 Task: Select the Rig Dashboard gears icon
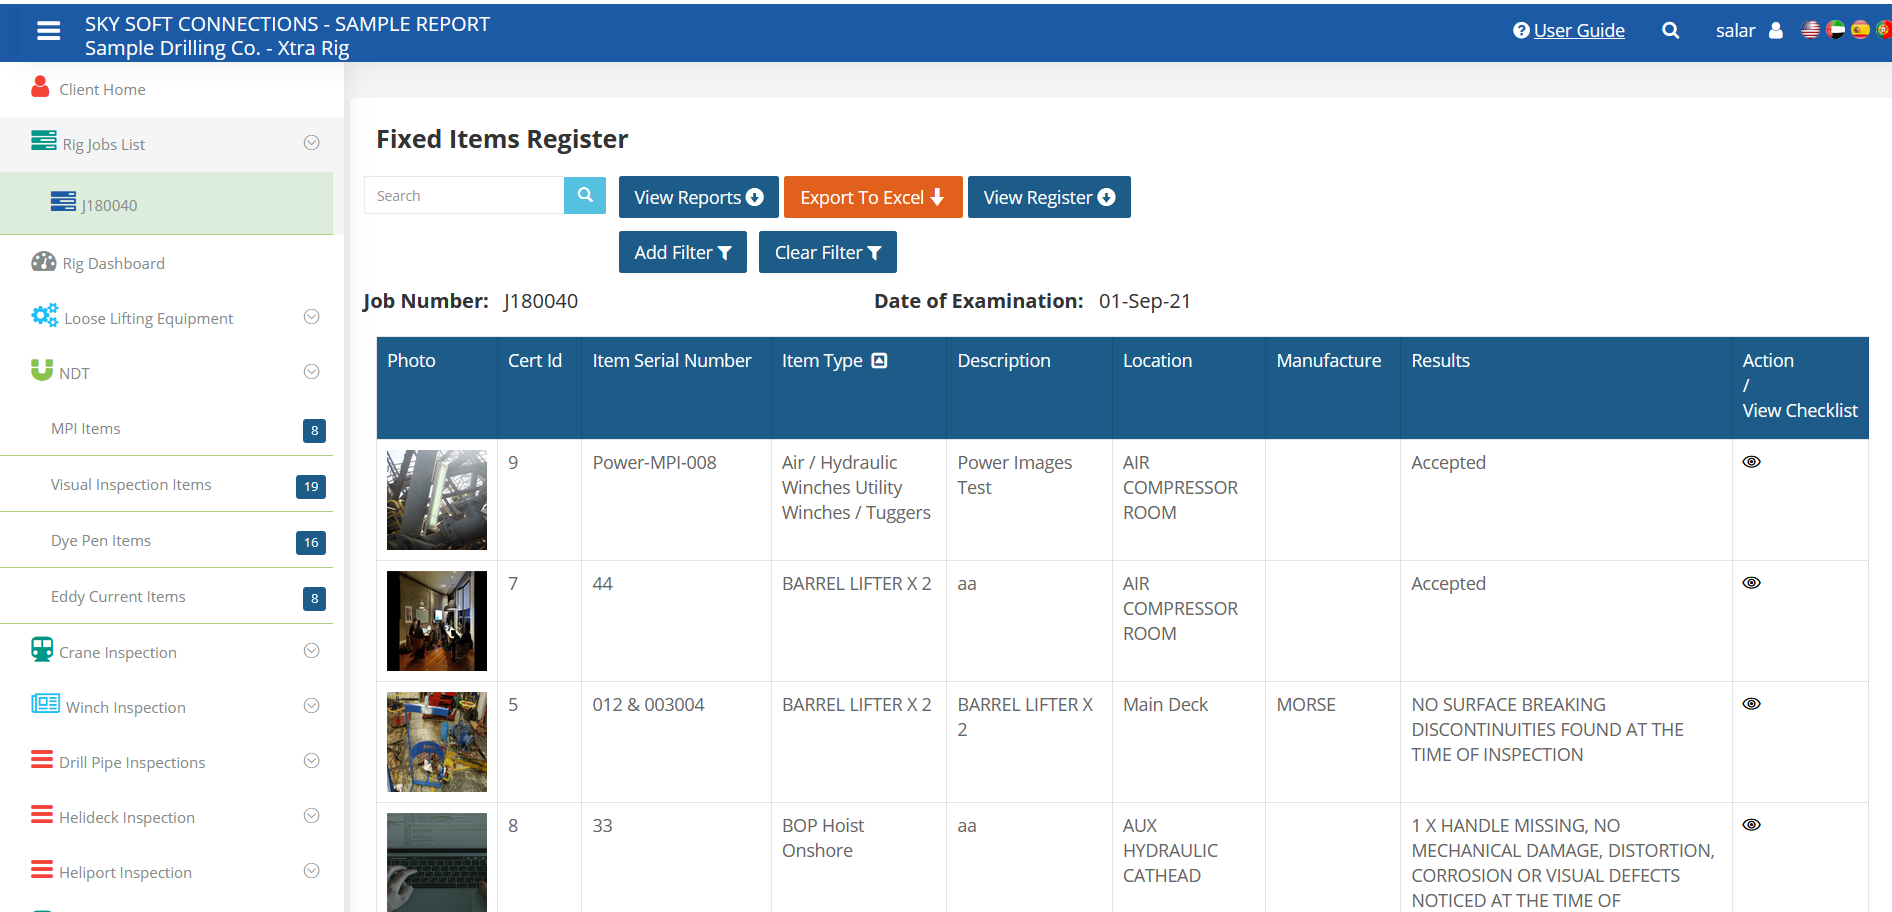pos(44,261)
